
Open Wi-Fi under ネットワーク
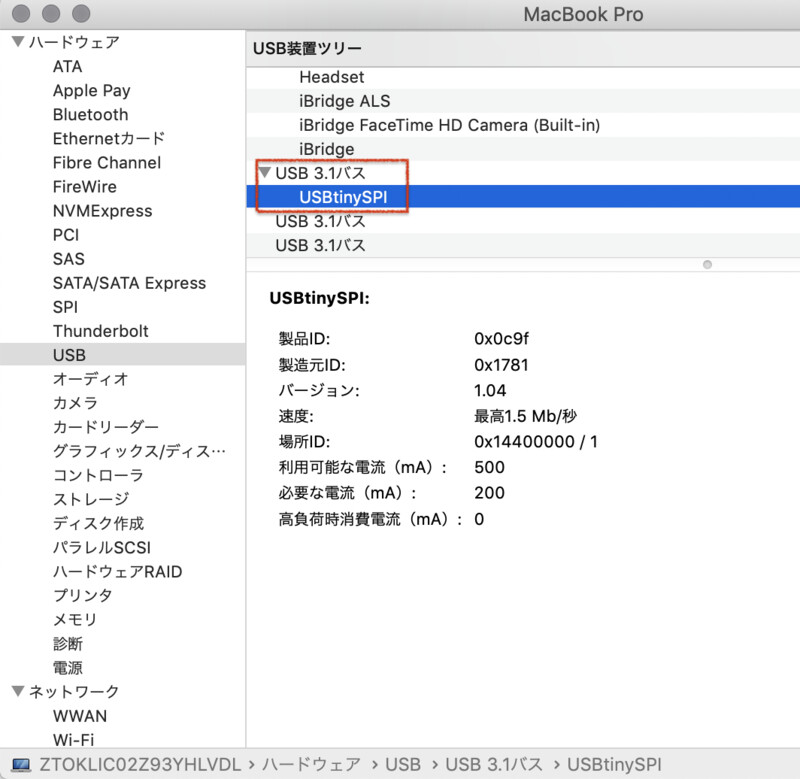tap(73, 739)
